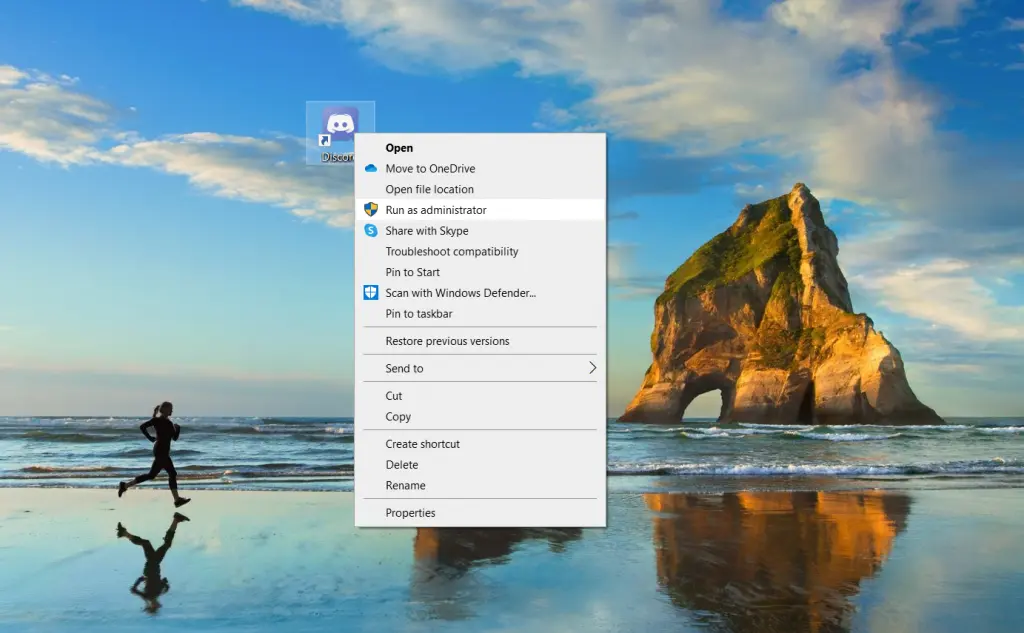Viewport: 1024px width, 633px height.
Task: Expand the Send to submenu arrow
Action: (x=592, y=368)
